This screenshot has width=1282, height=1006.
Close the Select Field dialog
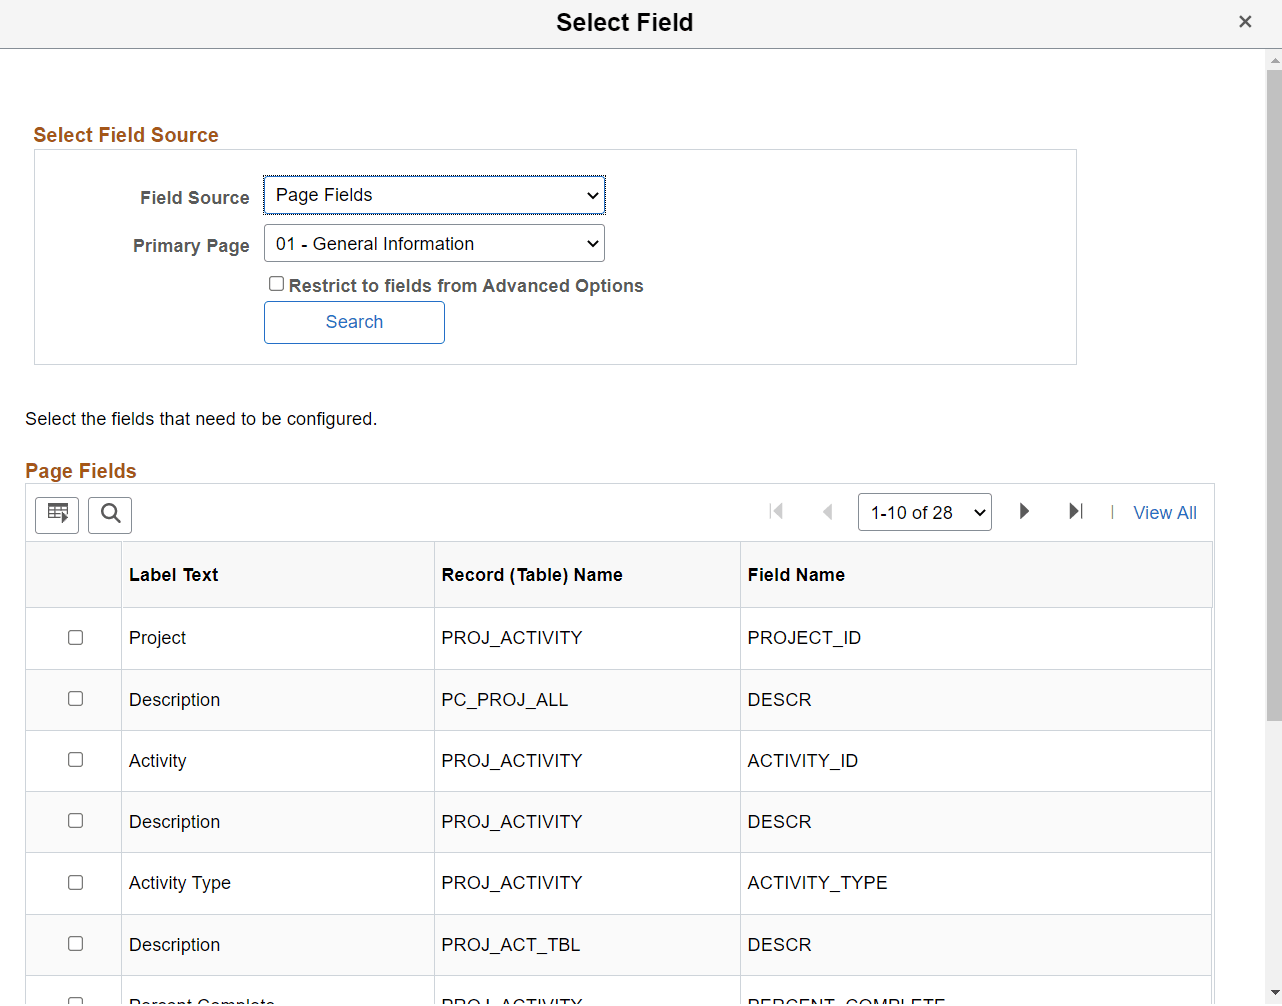(x=1245, y=21)
